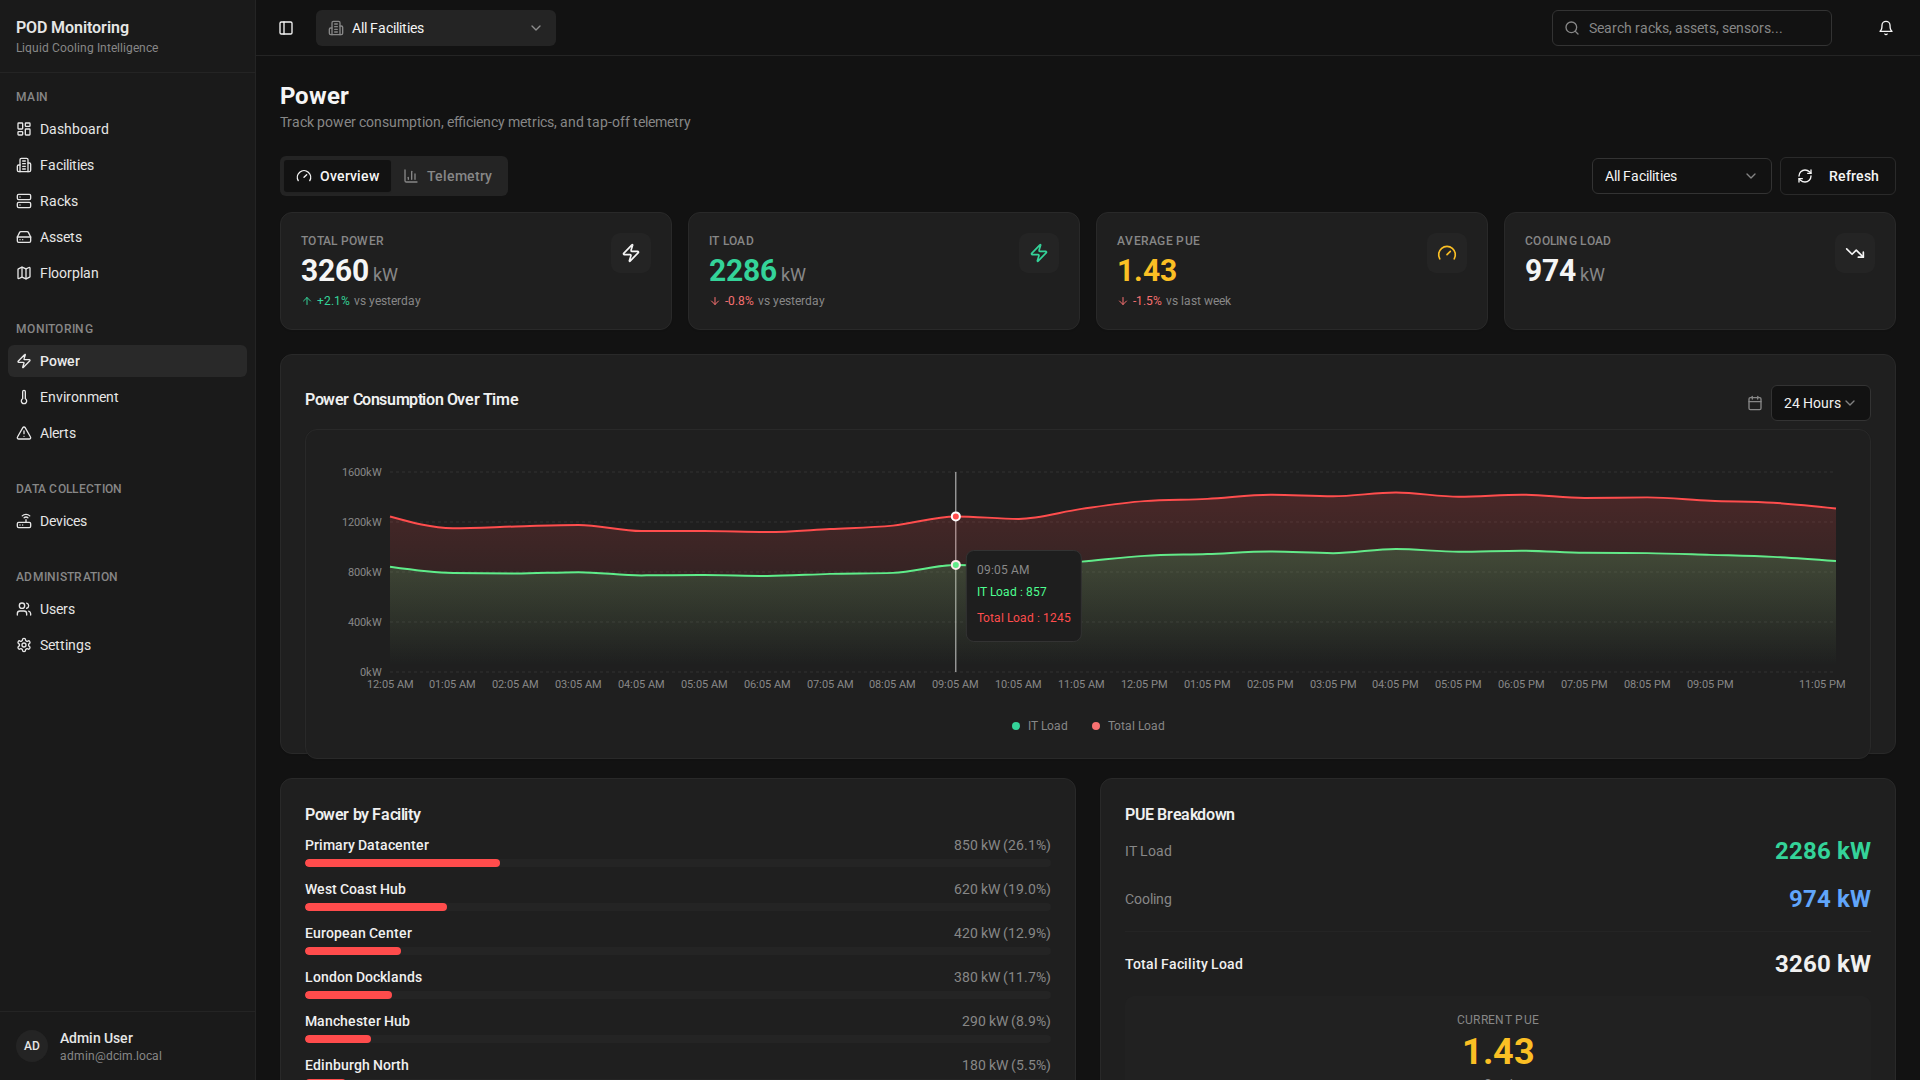The height and width of the screenshot is (1080, 1920).
Task: Open the Floorplan view
Action: [x=69, y=273]
